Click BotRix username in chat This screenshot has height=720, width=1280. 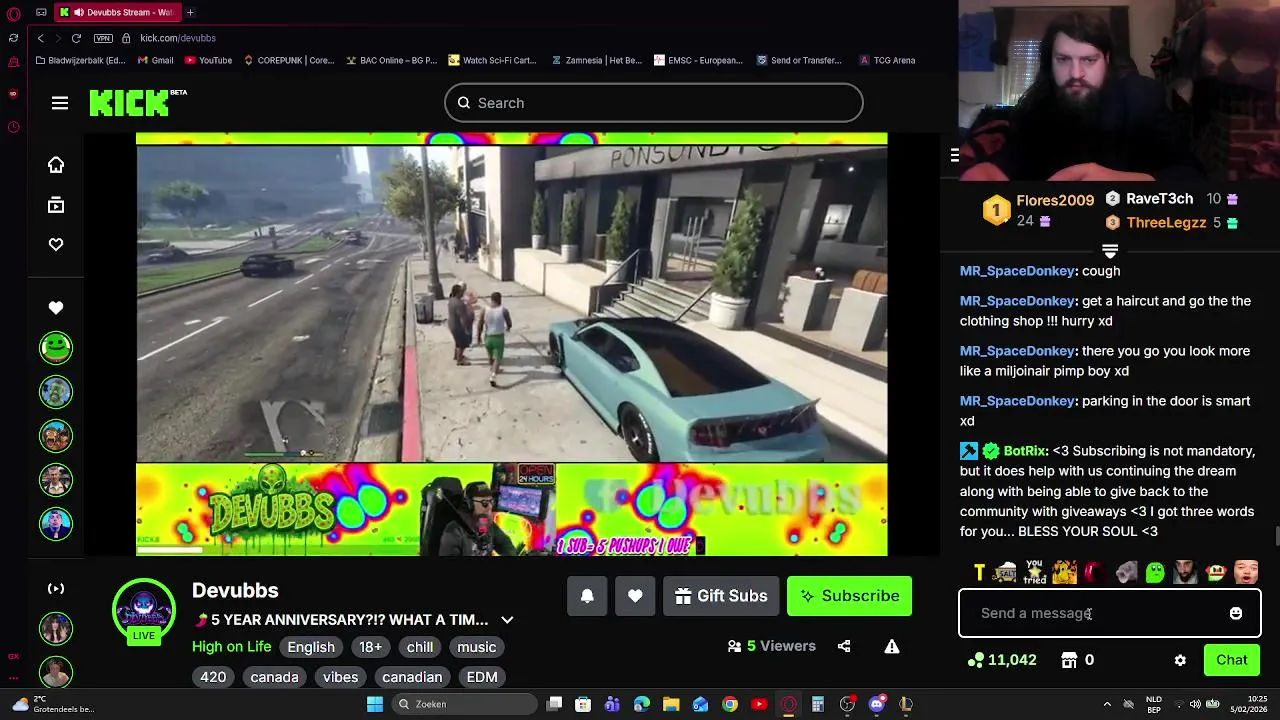[1024, 451]
